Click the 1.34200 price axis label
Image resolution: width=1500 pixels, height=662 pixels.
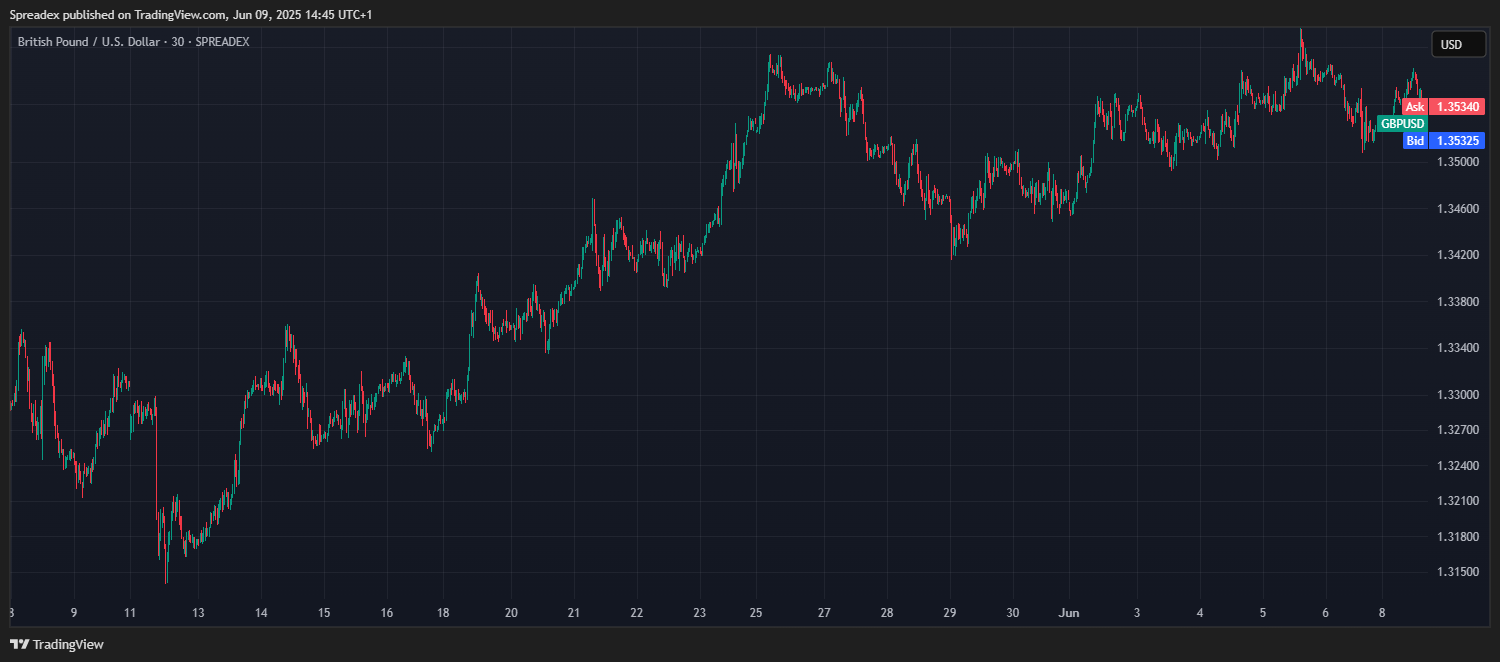click(1457, 255)
